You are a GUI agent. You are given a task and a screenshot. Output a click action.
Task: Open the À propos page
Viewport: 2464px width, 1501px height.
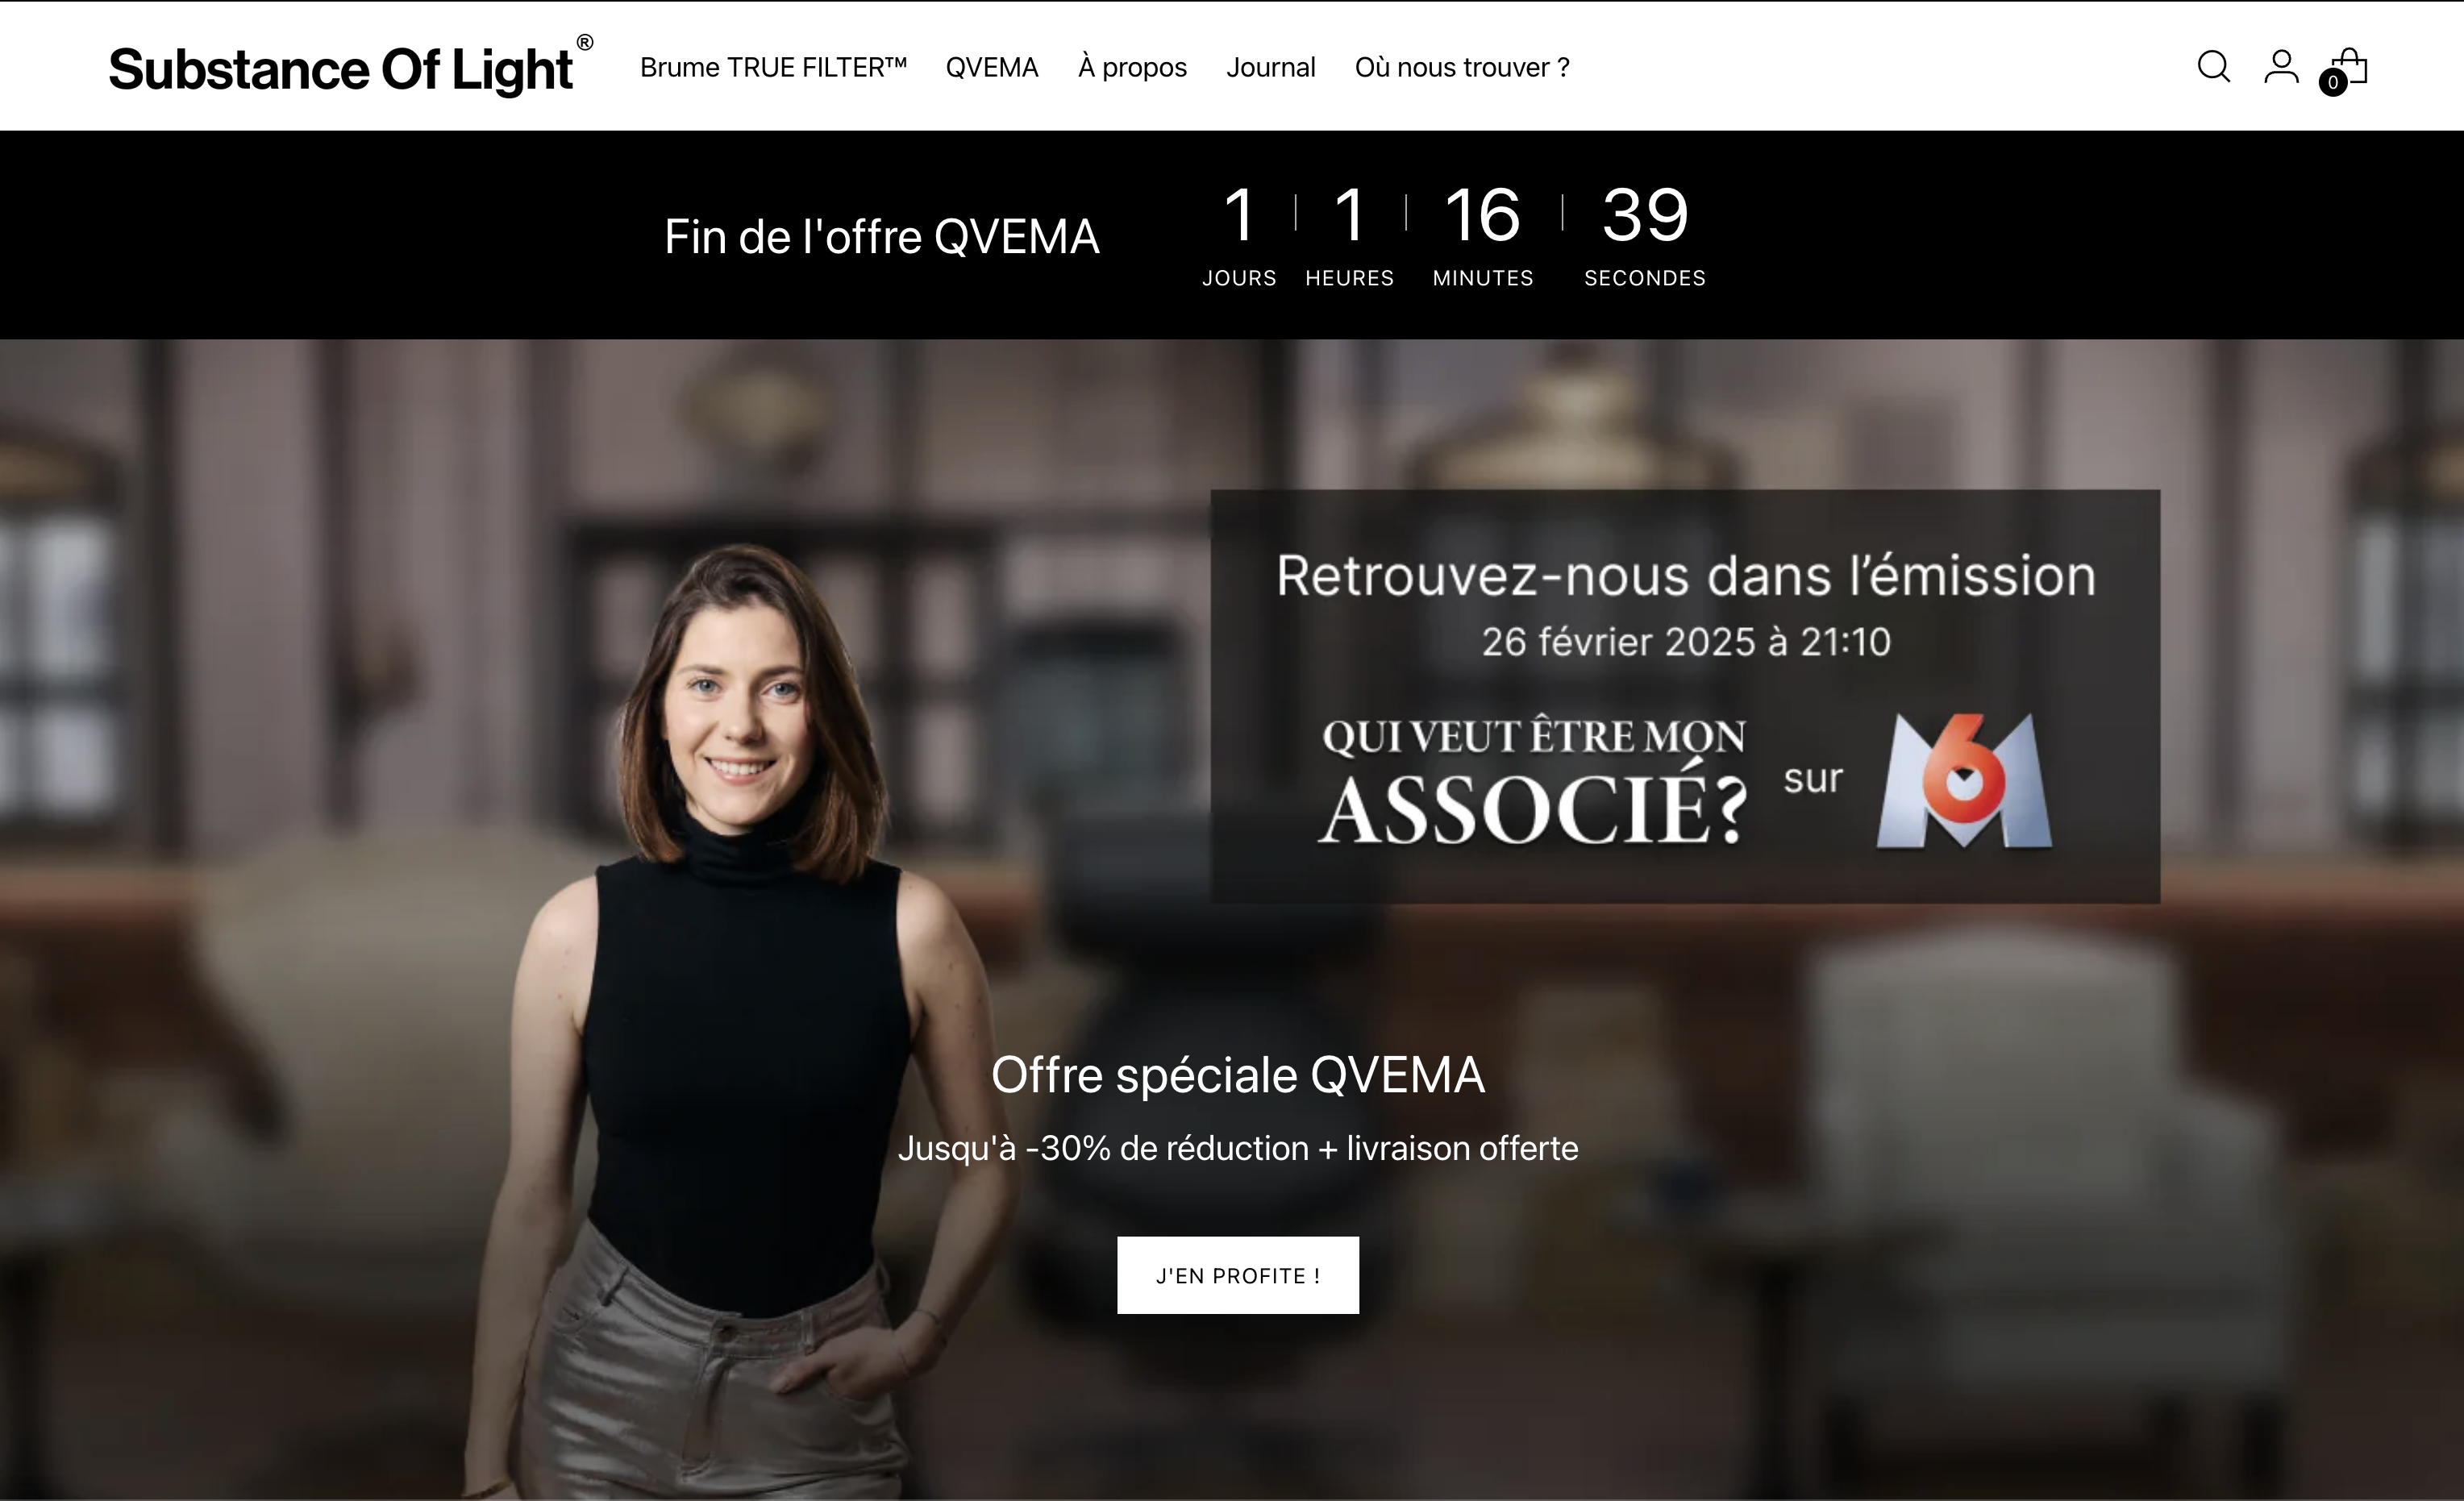point(1132,67)
